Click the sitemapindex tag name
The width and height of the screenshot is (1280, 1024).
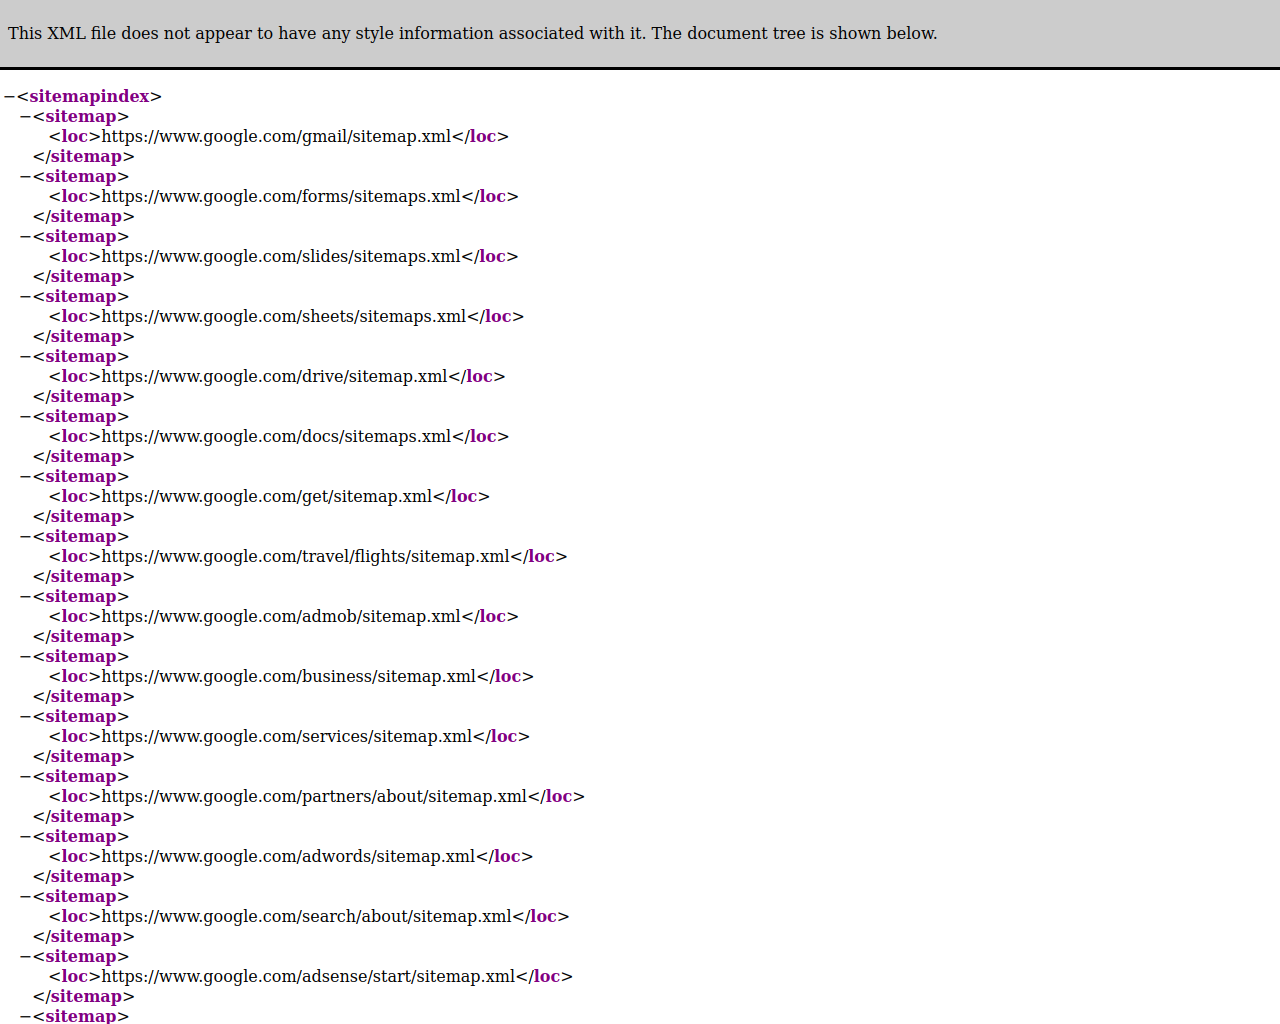pos(89,97)
